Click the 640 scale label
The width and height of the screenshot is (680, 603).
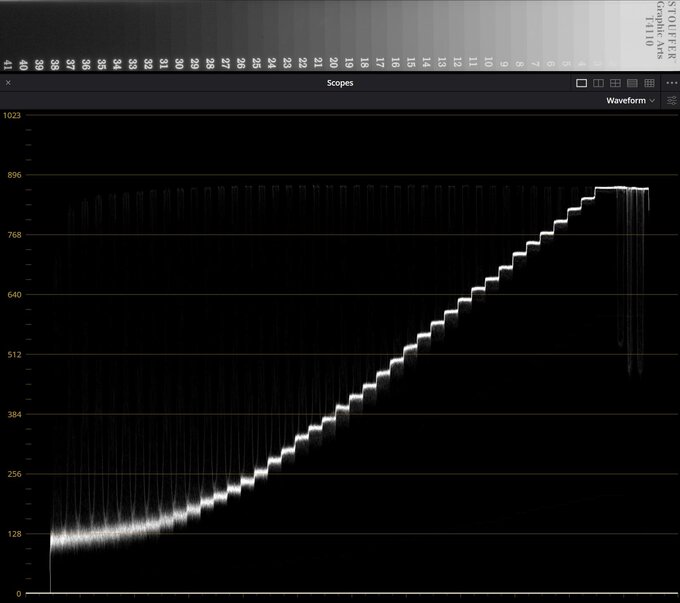click(12, 295)
